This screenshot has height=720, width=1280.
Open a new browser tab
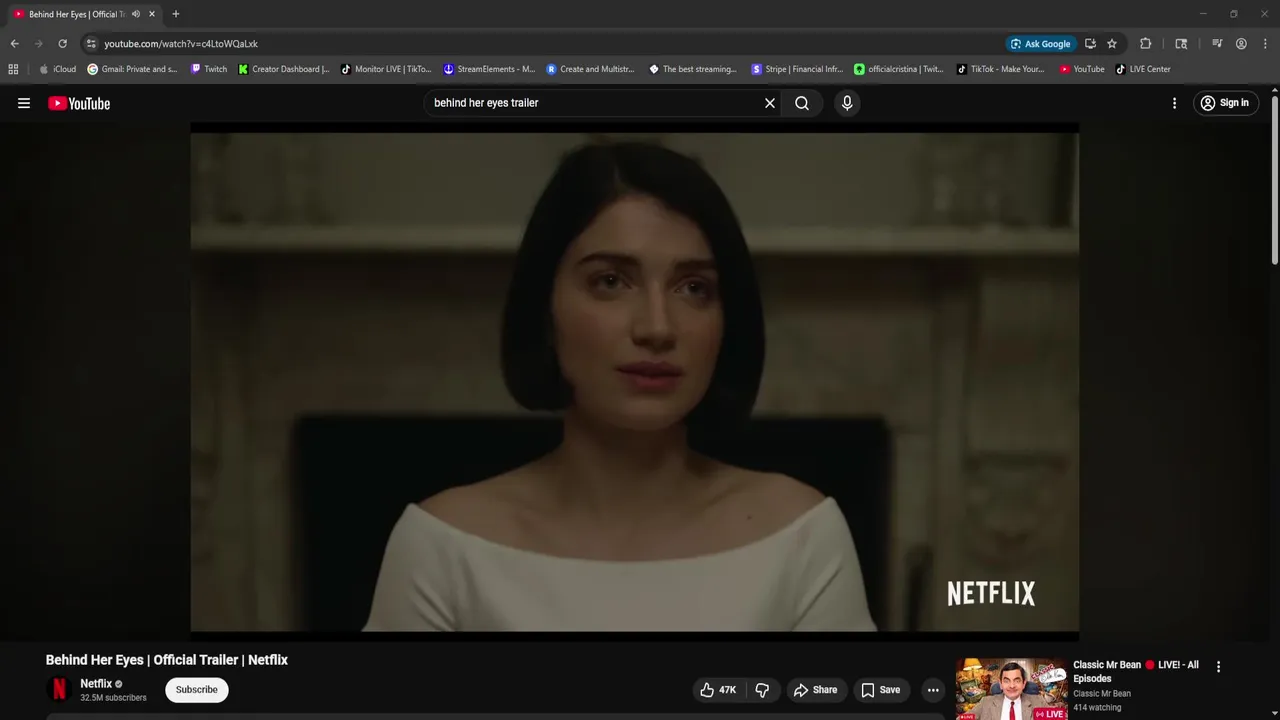175,14
